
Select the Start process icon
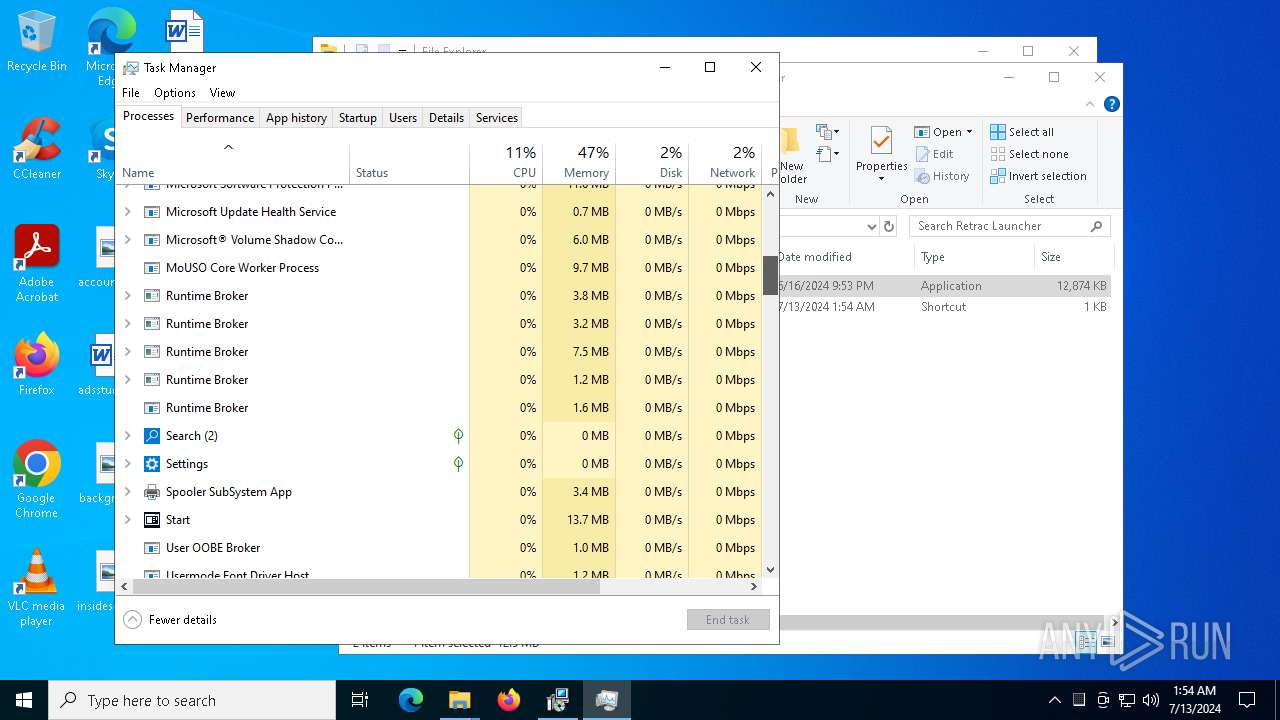(152, 520)
